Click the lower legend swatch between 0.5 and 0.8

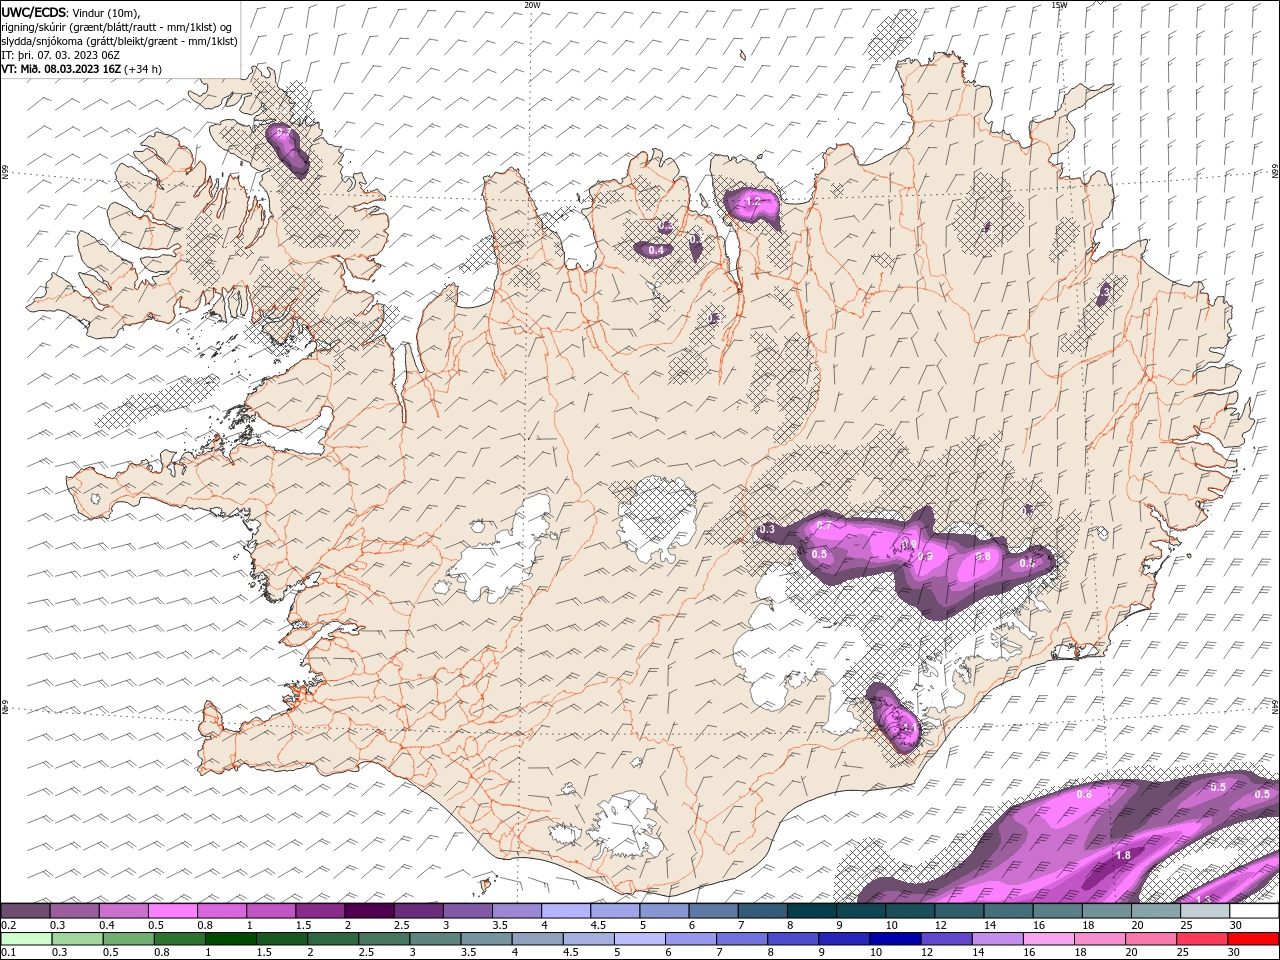click(x=128, y=939)
